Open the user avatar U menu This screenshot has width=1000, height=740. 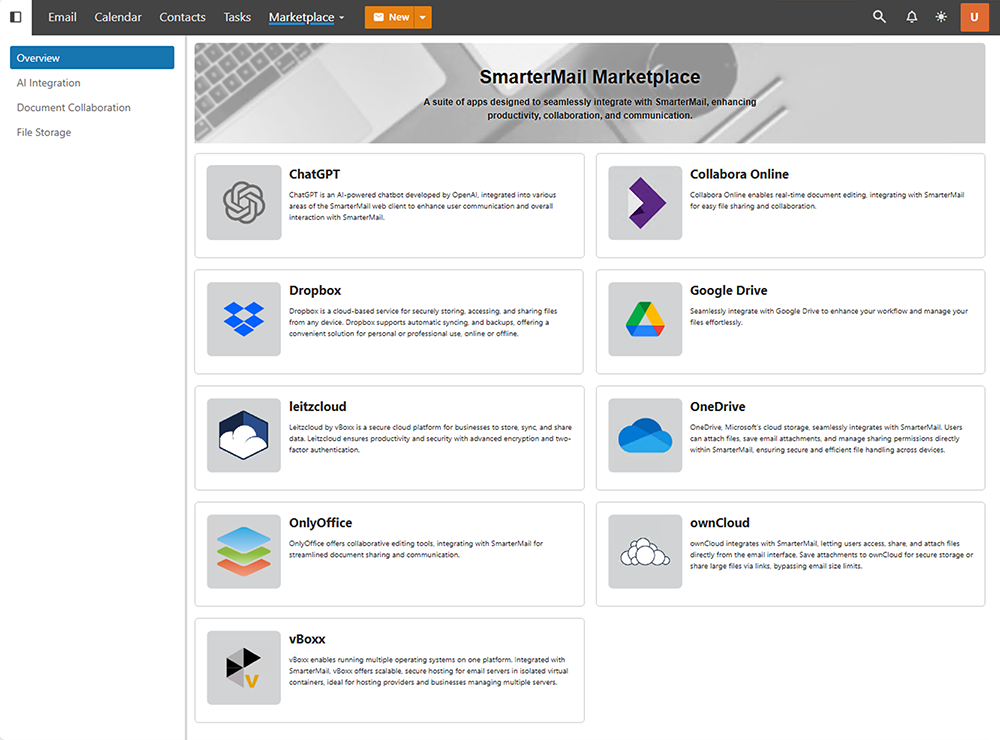point(974,17)
